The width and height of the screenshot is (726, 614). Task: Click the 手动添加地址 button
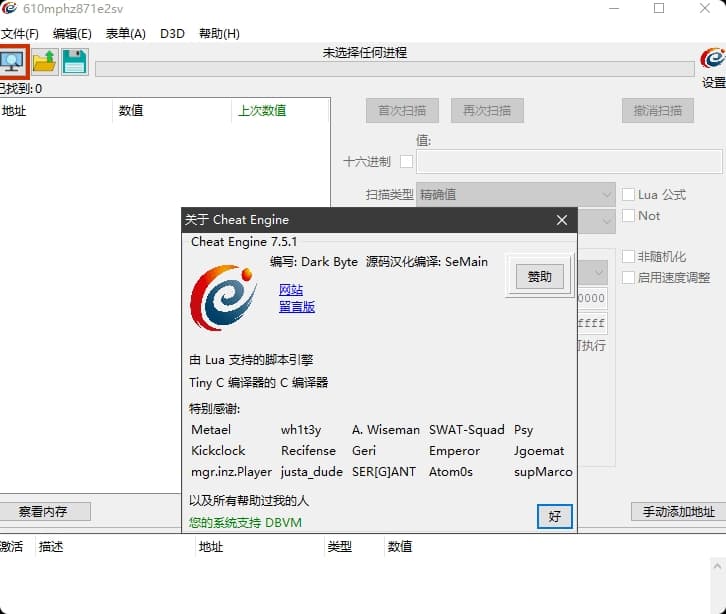coord(678,512)
